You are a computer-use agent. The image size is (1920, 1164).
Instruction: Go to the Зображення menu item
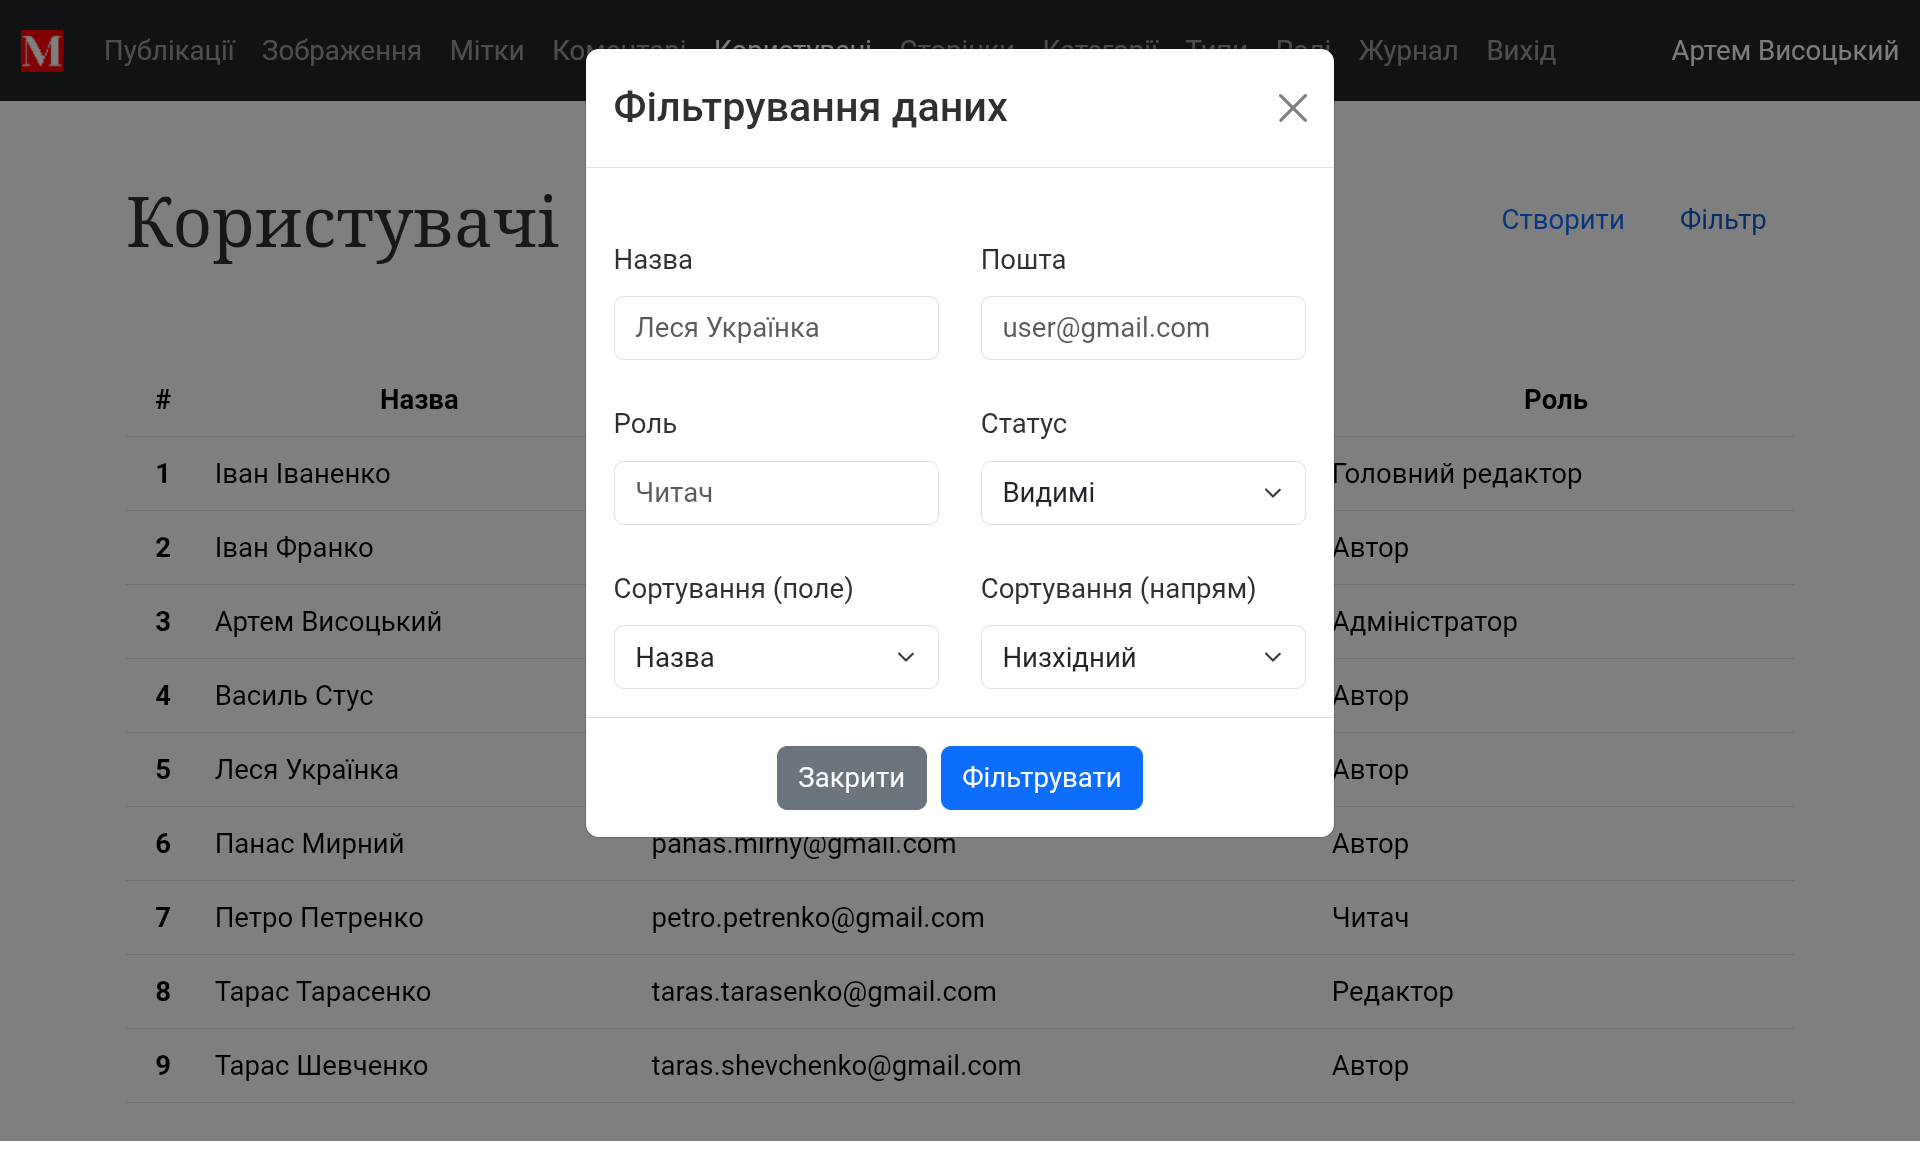pos(341,51)
